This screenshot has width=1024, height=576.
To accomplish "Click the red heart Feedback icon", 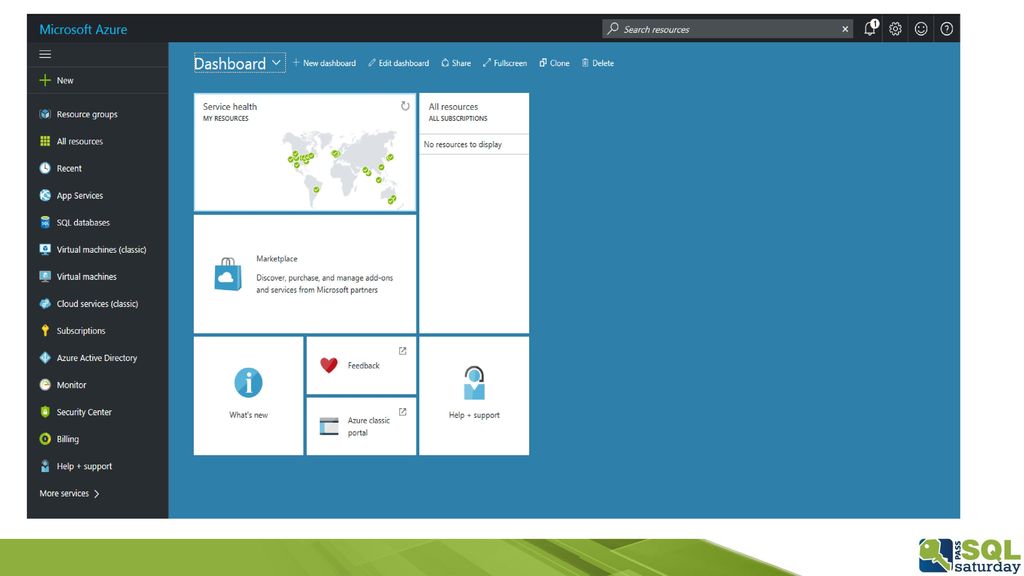I will point(328,365).
